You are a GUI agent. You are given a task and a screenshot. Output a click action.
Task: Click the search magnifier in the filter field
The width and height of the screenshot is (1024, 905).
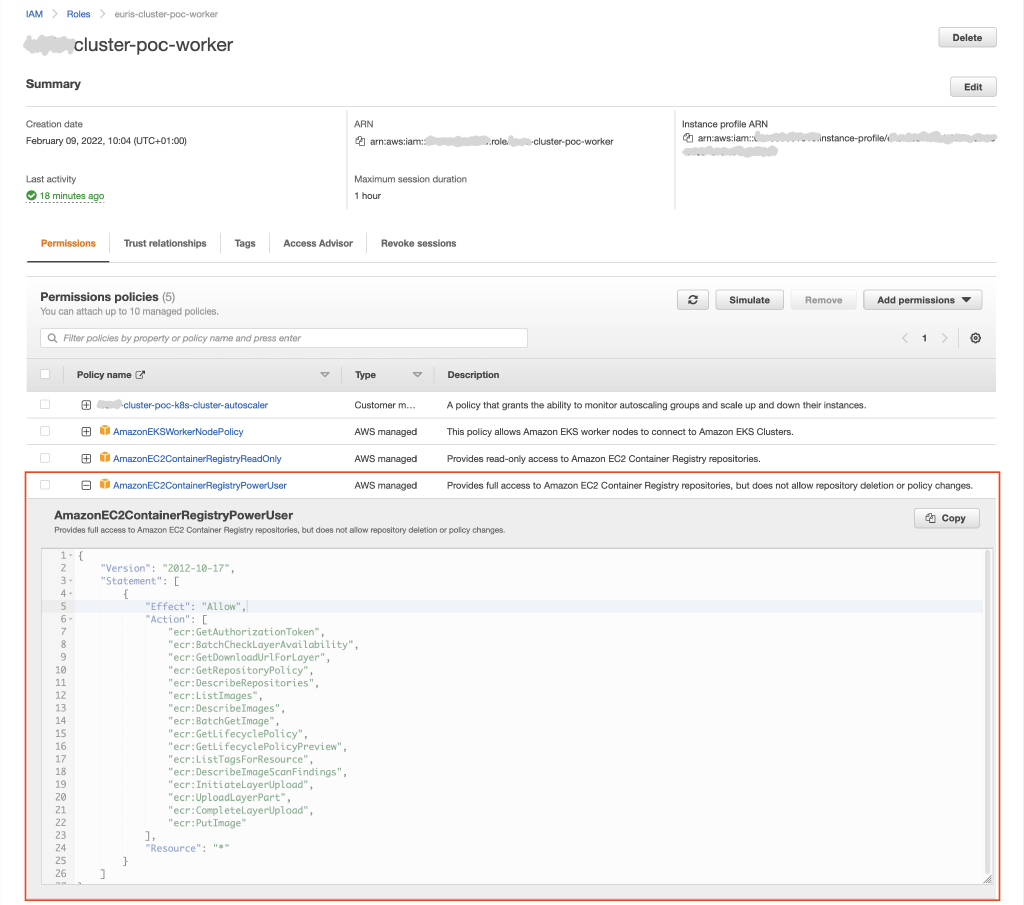51,338
